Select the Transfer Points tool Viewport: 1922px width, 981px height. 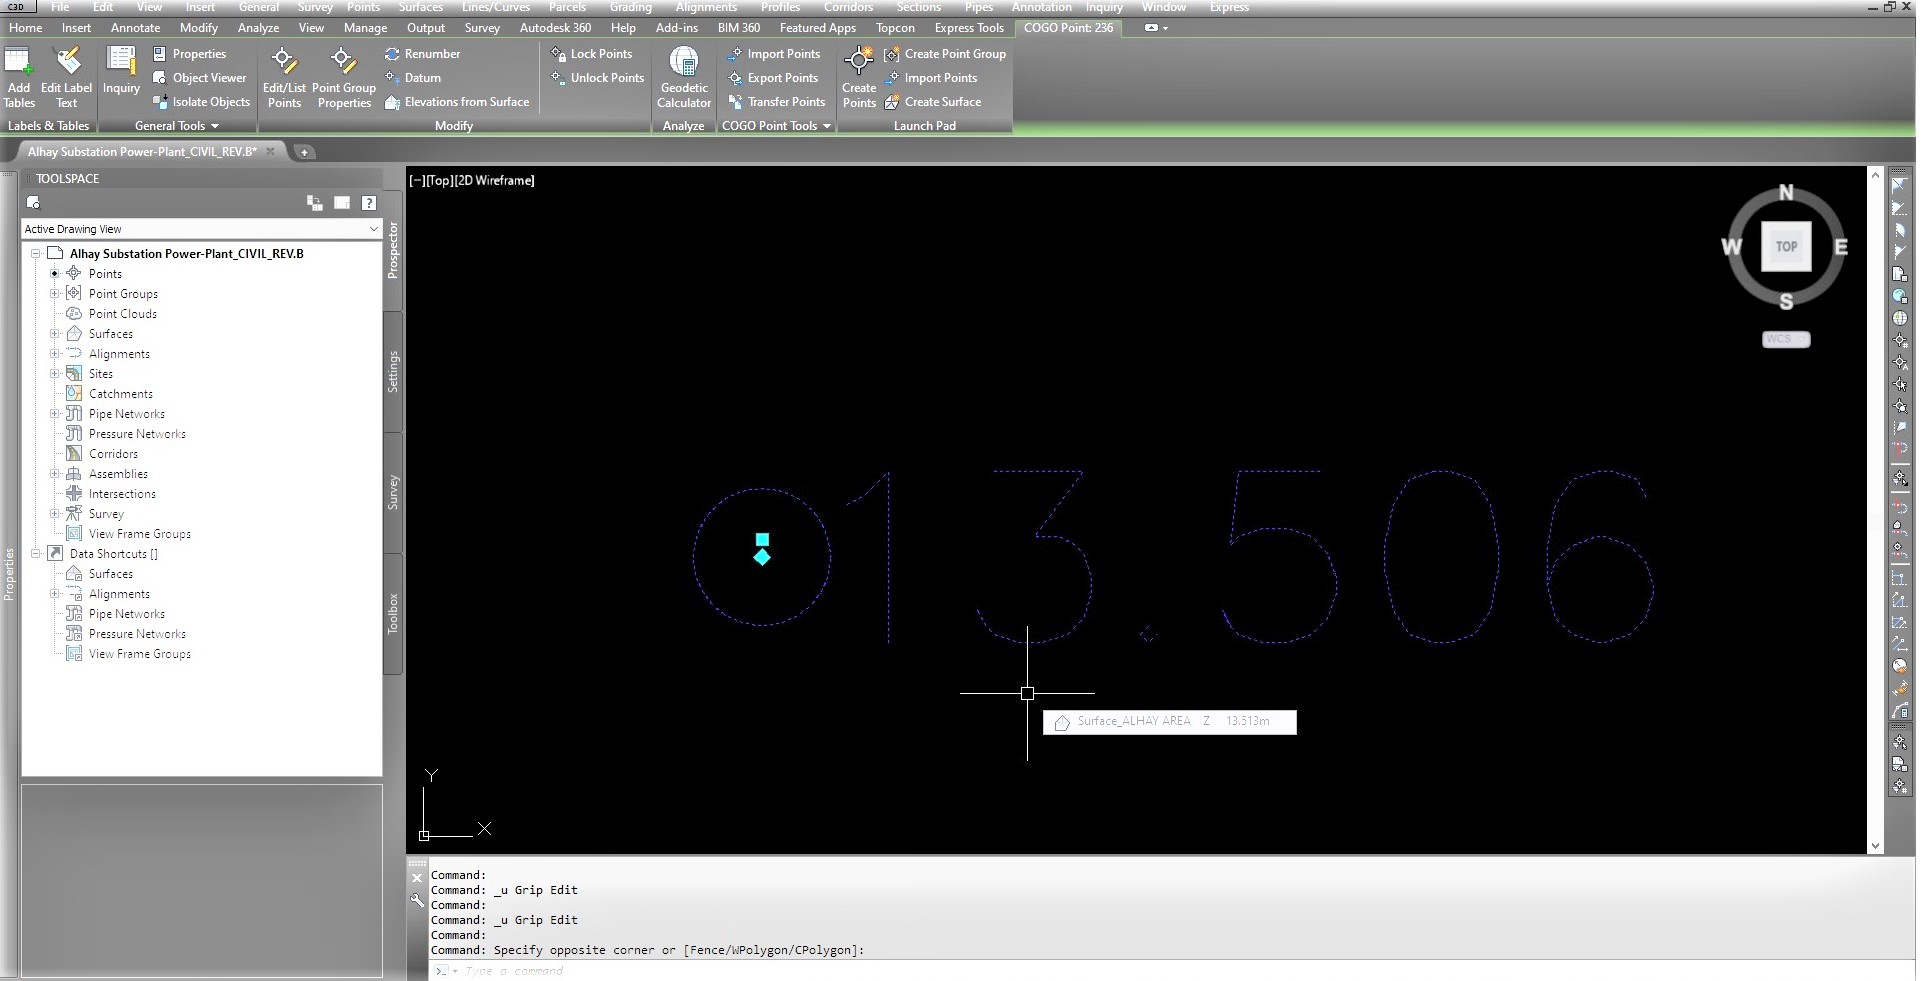pos(777,101)
